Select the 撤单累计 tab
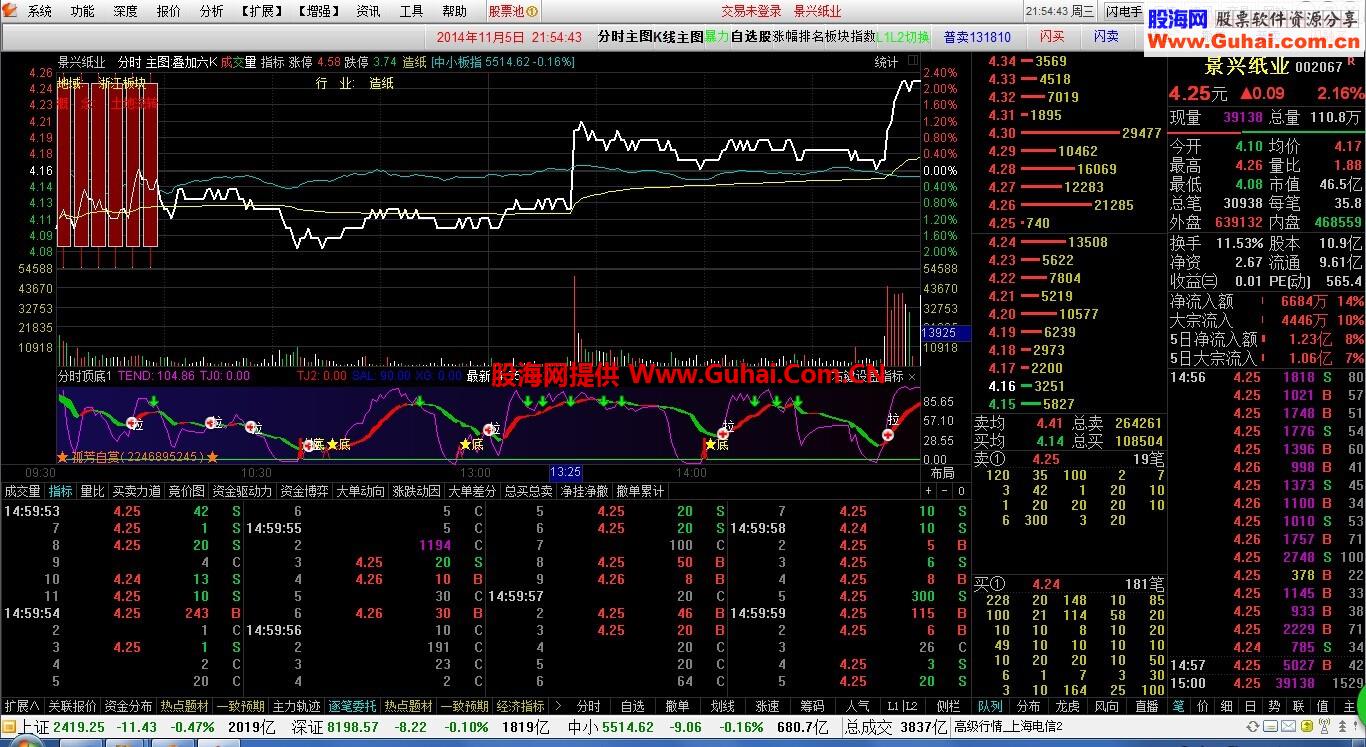 pyautogui.click(x=640, y=491)
